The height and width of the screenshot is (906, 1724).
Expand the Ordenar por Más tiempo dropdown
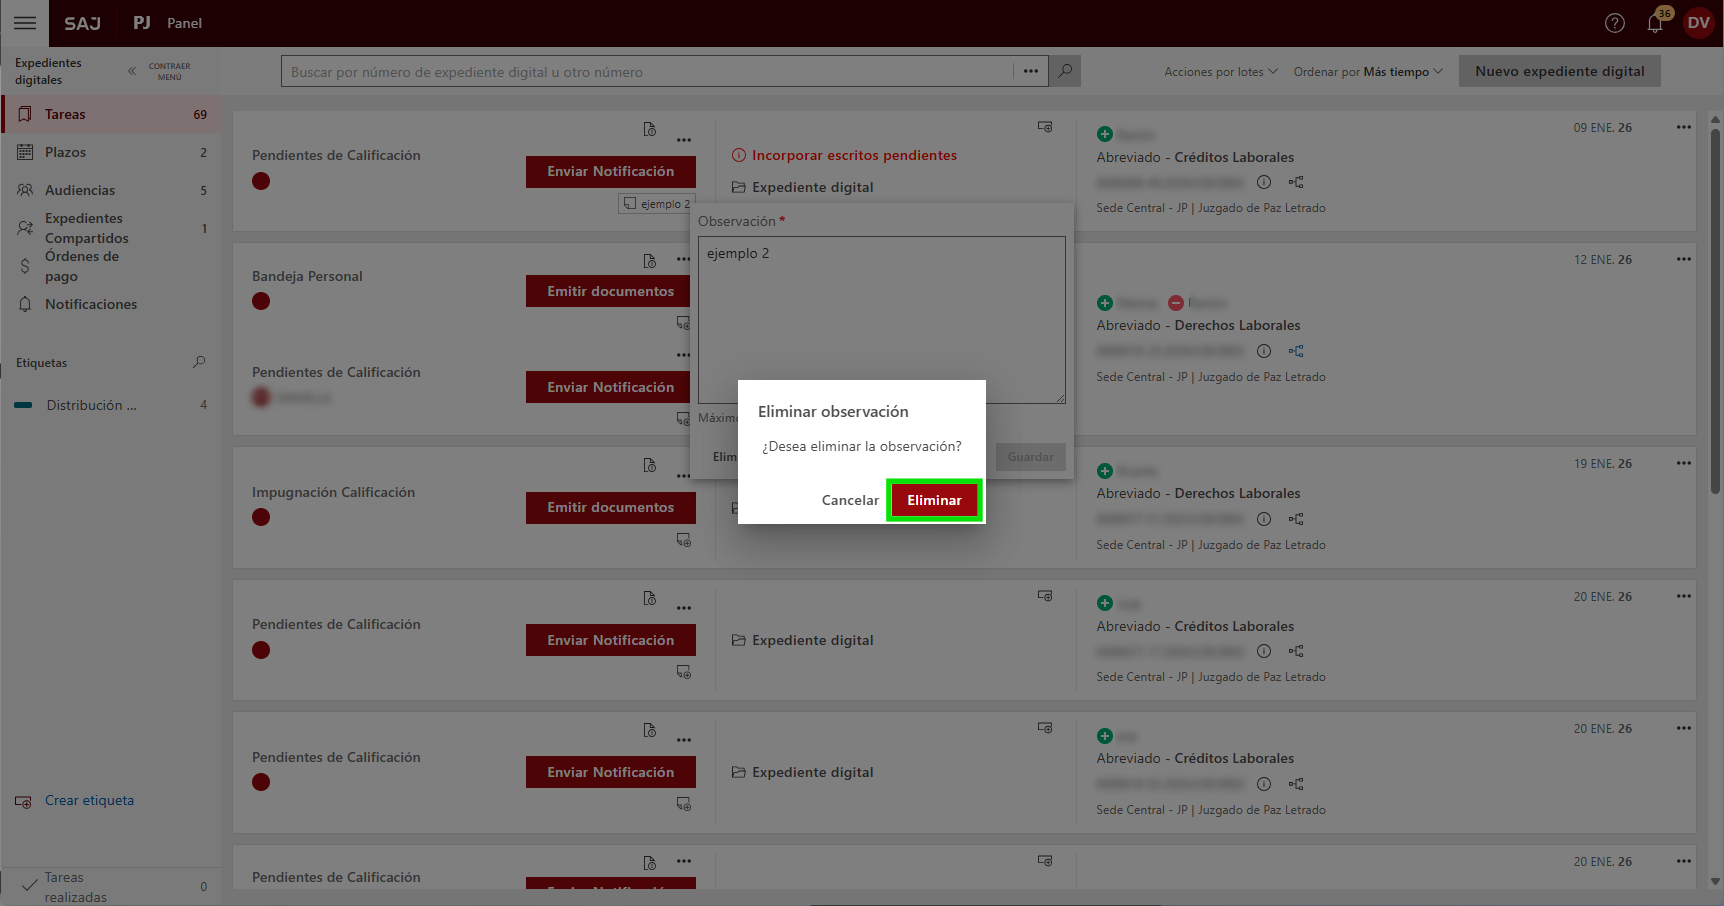click(x=1367, y=72)
